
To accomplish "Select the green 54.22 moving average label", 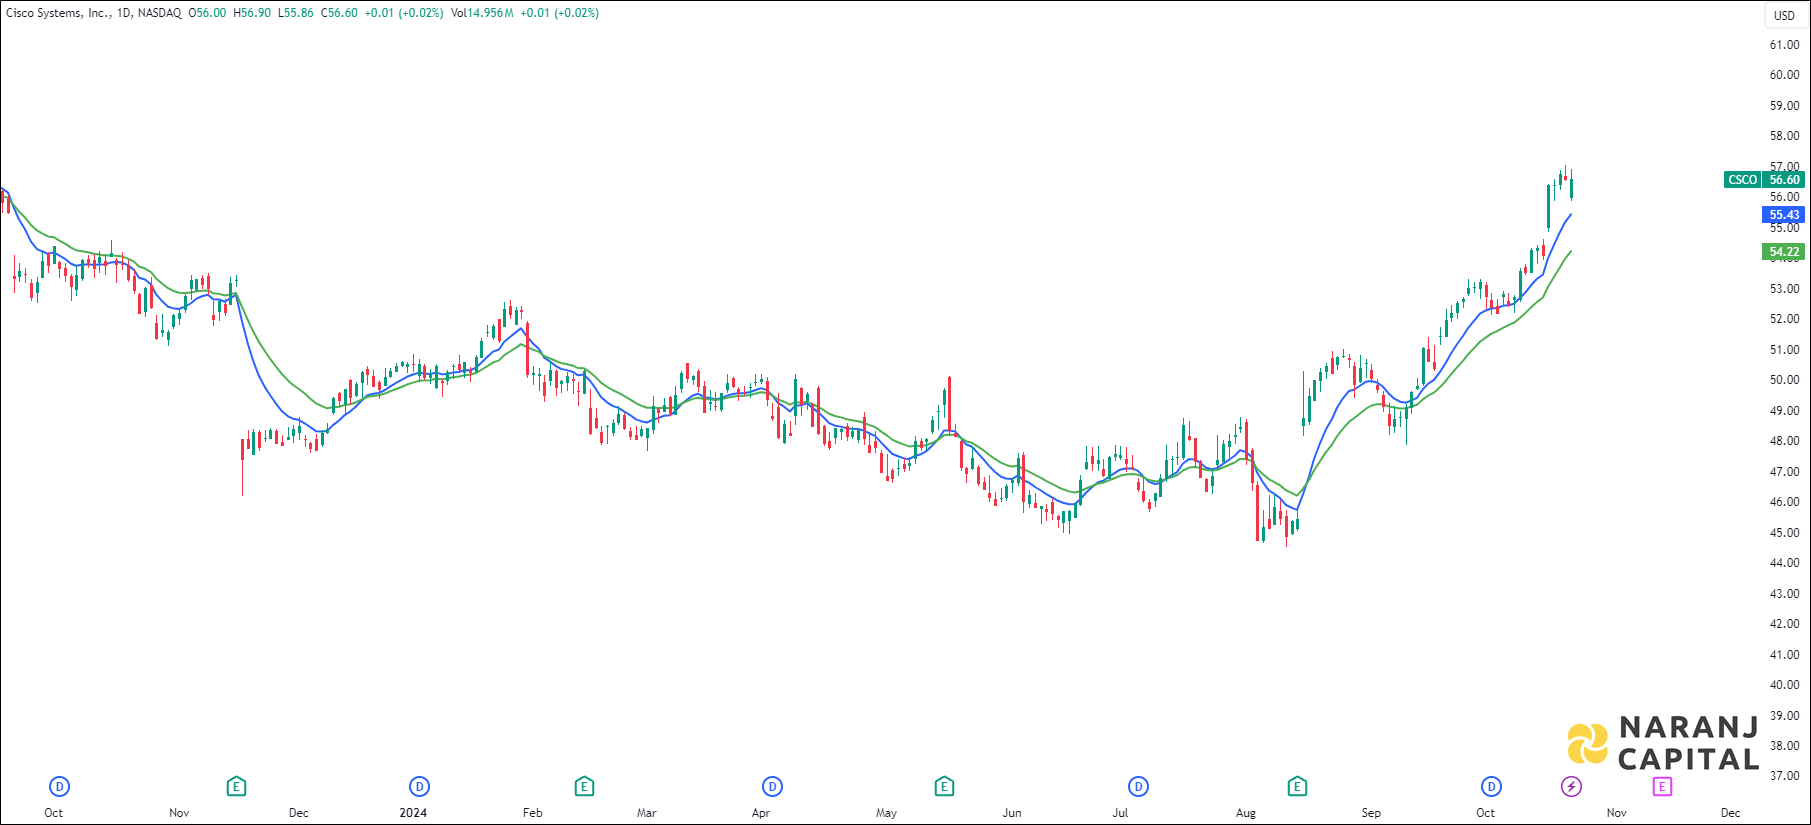I will point(1783,252).
